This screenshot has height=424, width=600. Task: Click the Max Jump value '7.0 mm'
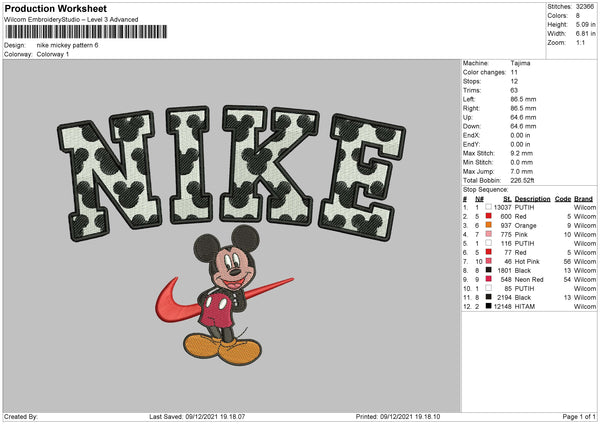(522, 171)
